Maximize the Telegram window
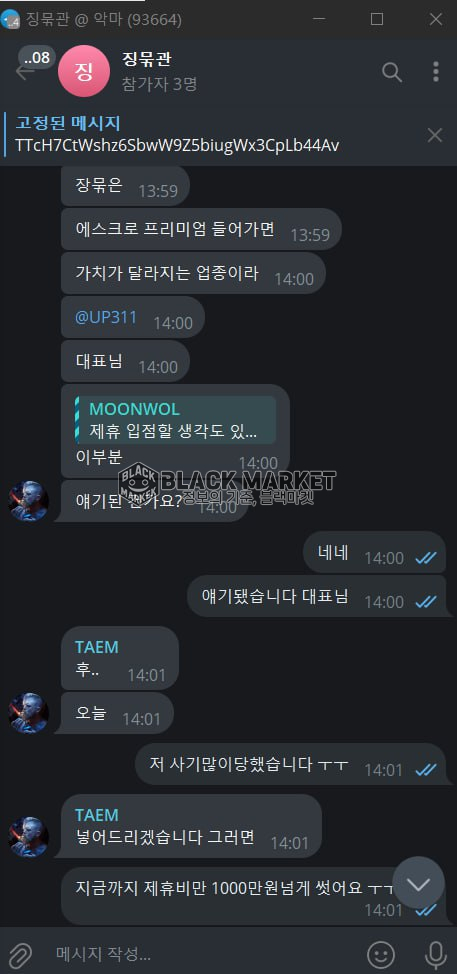457x974 pixels. coord(377,19)
